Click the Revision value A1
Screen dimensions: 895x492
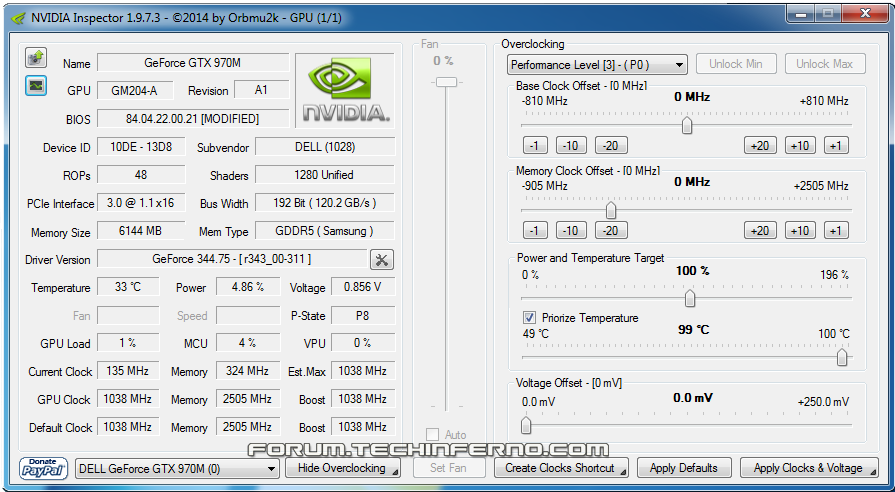(x=261, y=90)
